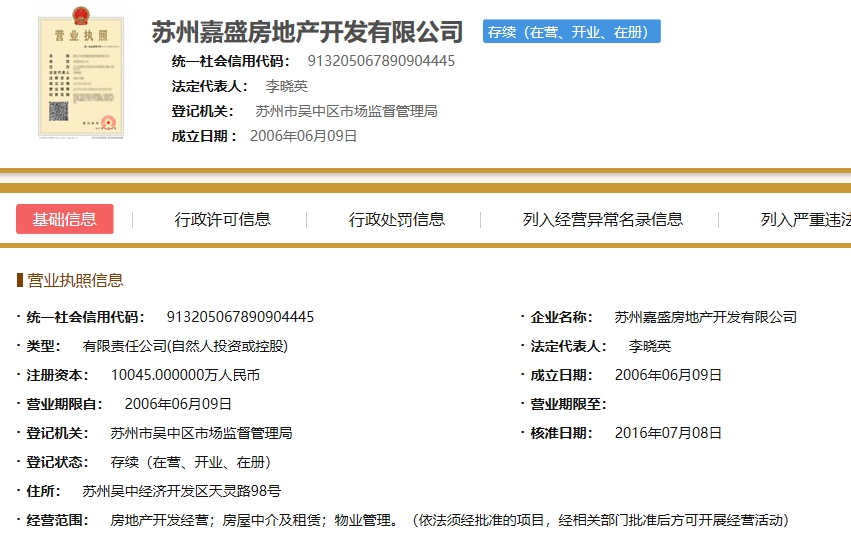Click the 营业执照信息 section heading
Image resolution: width=851 pixels, height=560 pixels.
[75, 280]
